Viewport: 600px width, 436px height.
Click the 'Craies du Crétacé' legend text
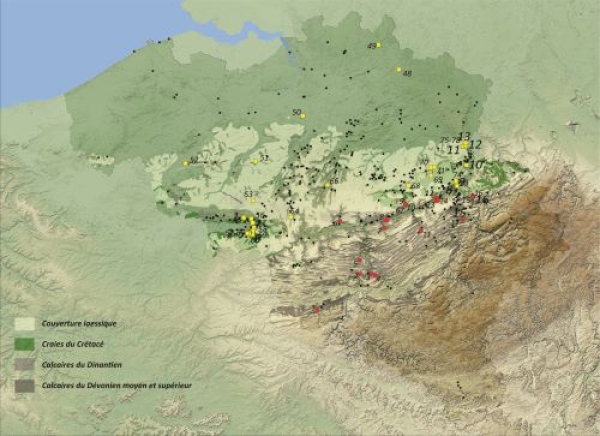click(73, 344)
